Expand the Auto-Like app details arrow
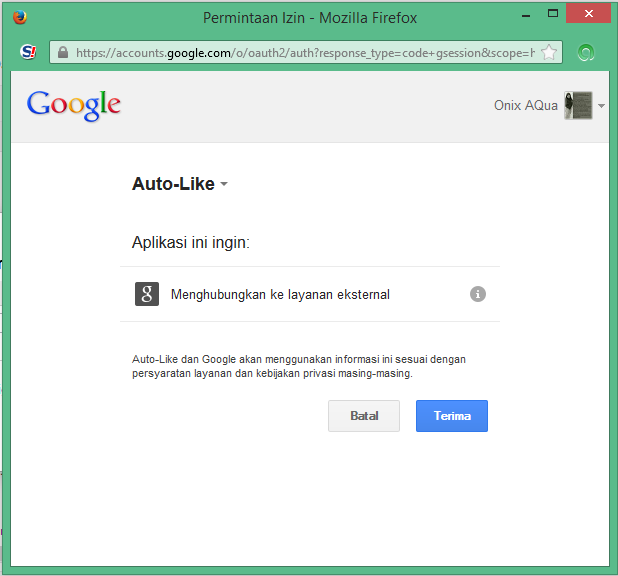The width and height of the screenshot is (618, 576). point(224,184)
